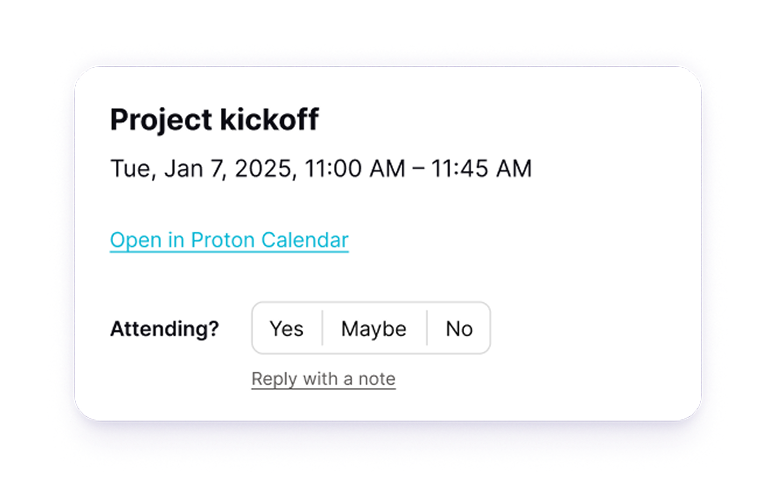Click the word Proton in the link
Image resolution: width=776 pixels, height=500 pixels.
click(222, 240)
